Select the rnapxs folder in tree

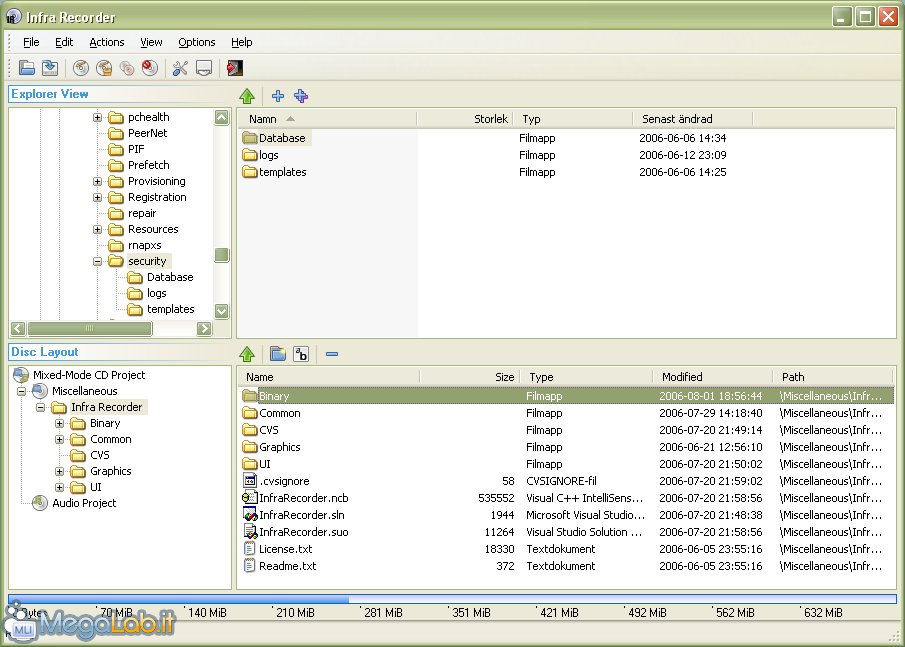[144, 245]
